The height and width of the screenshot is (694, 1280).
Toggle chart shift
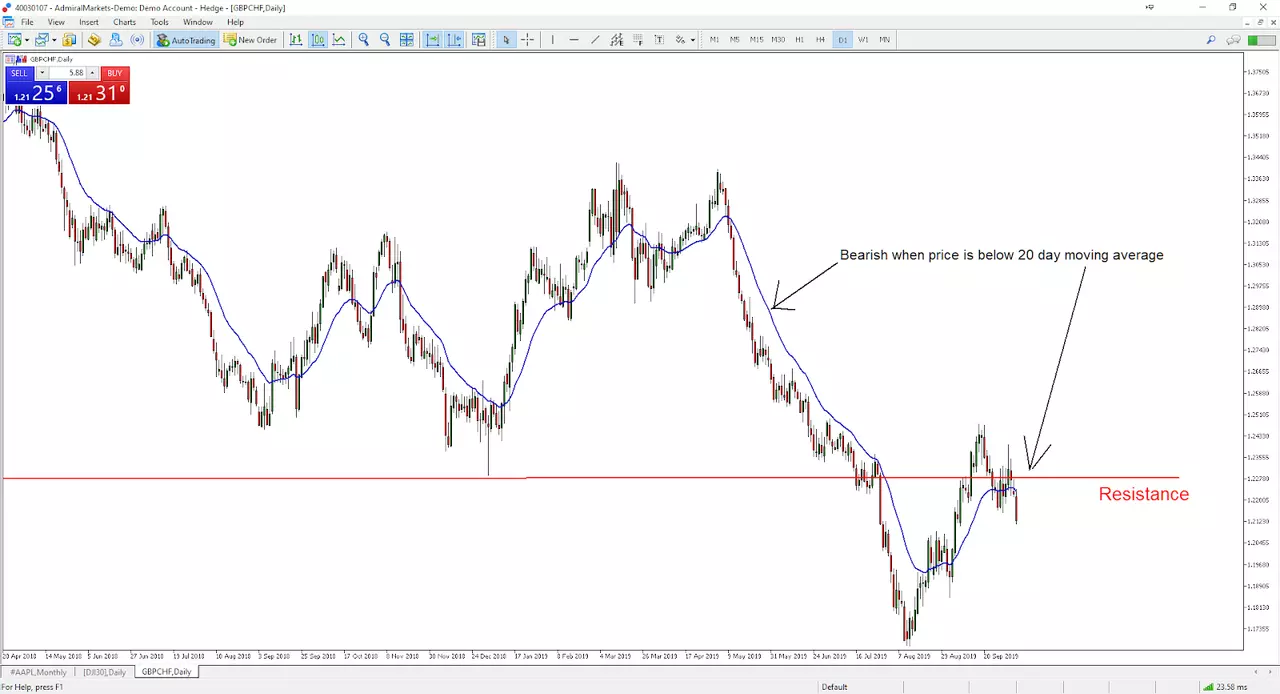click(455, 40)
